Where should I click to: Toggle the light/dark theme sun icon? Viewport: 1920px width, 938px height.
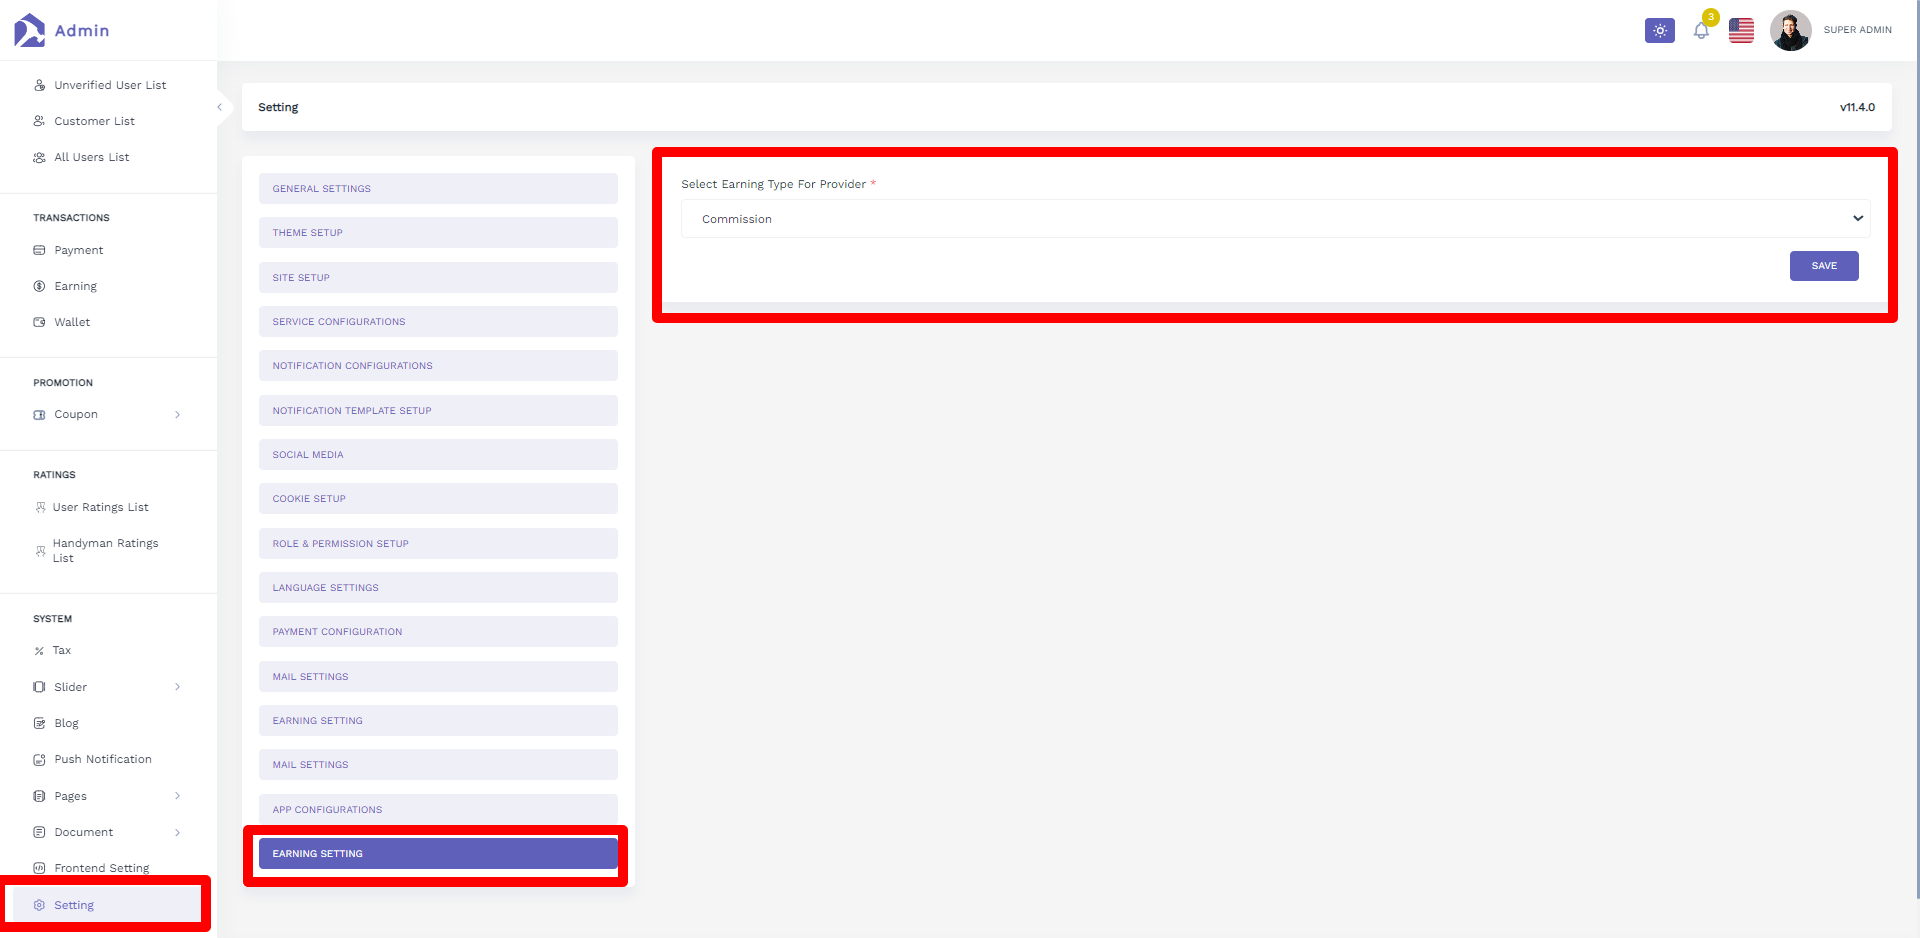[x=1660, y=30]
